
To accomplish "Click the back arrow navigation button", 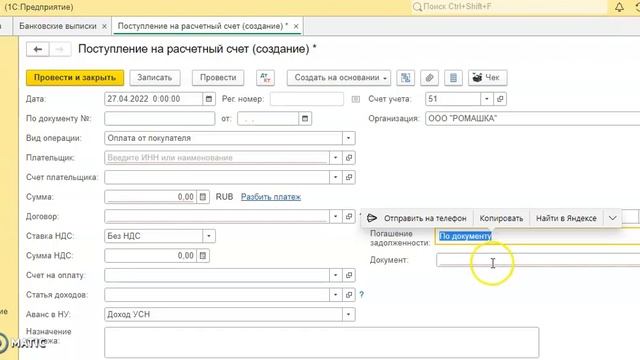I will coord(38,49).
